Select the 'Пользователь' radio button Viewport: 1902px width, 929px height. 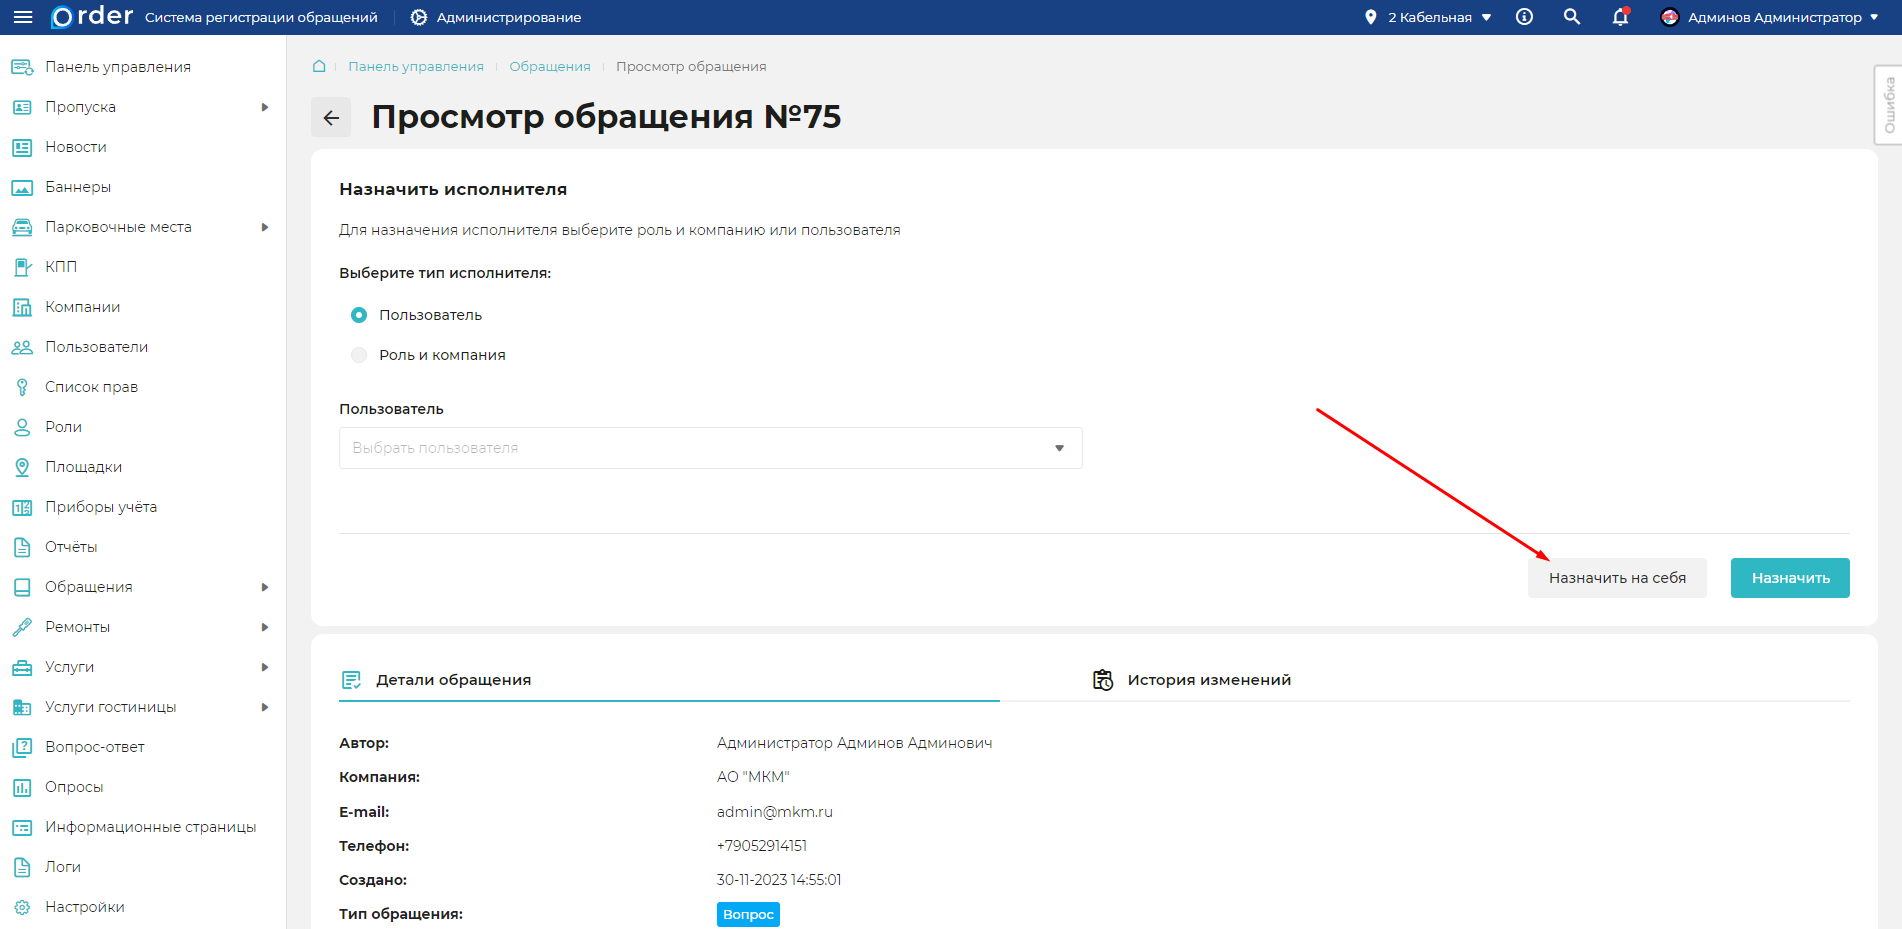pyautogui.click(x=359, y=315)
